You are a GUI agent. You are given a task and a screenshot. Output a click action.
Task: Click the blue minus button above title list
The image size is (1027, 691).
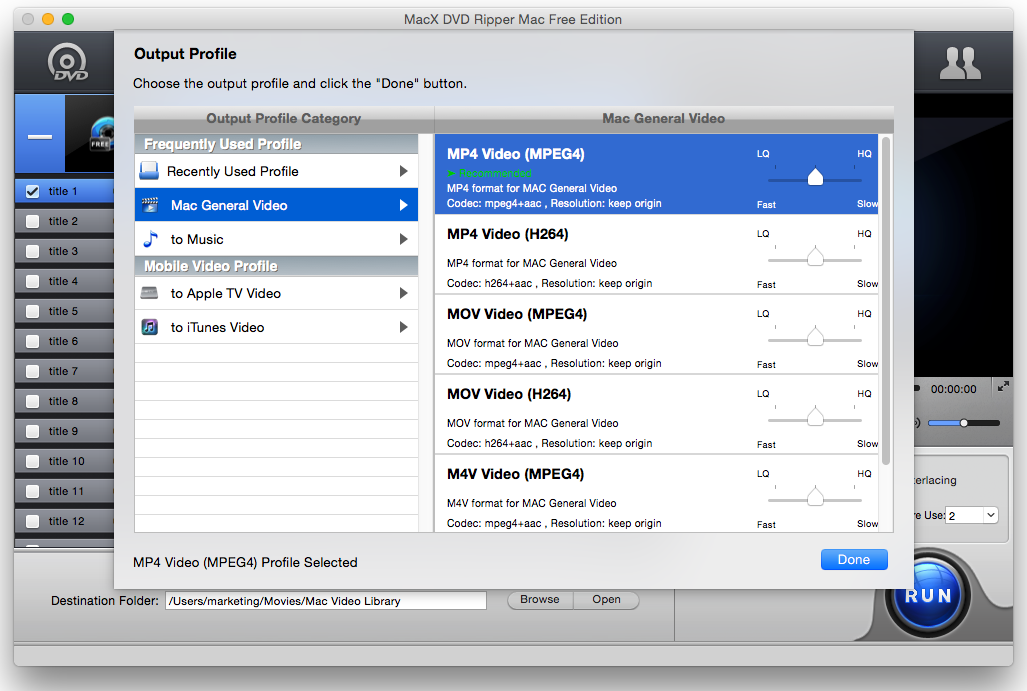point(40,136)
